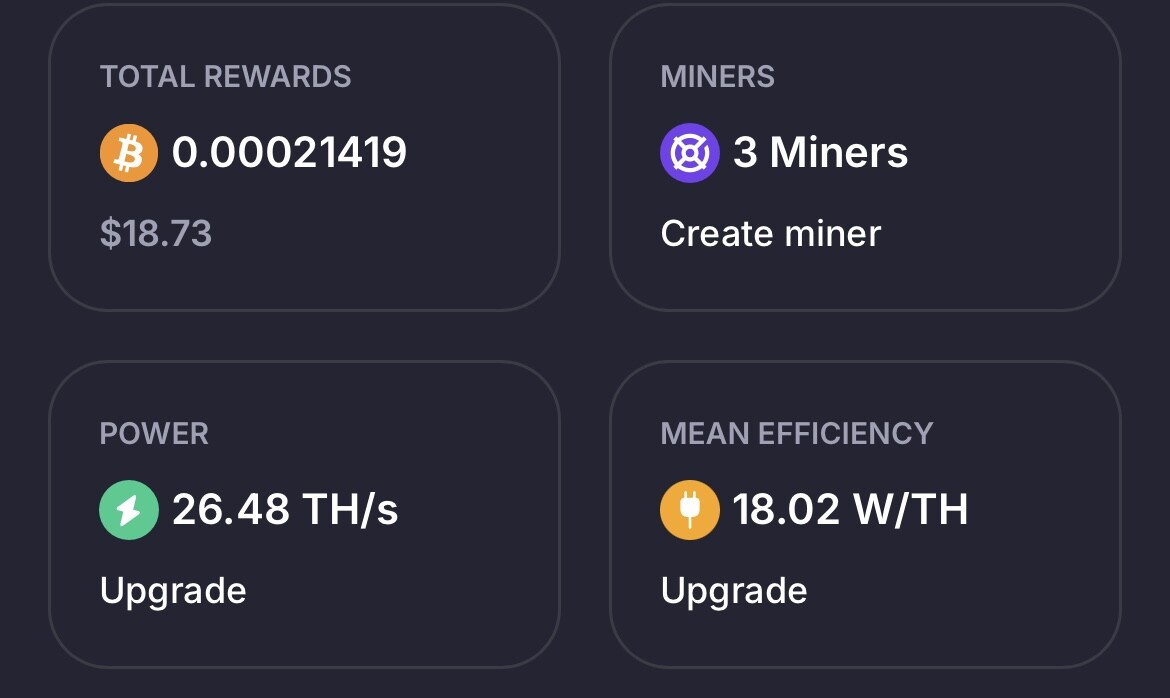The height and width of the screenshot is (698, 1170).
Task: Tap the $18.73 dollar value
Action: (x=156, y=234)
